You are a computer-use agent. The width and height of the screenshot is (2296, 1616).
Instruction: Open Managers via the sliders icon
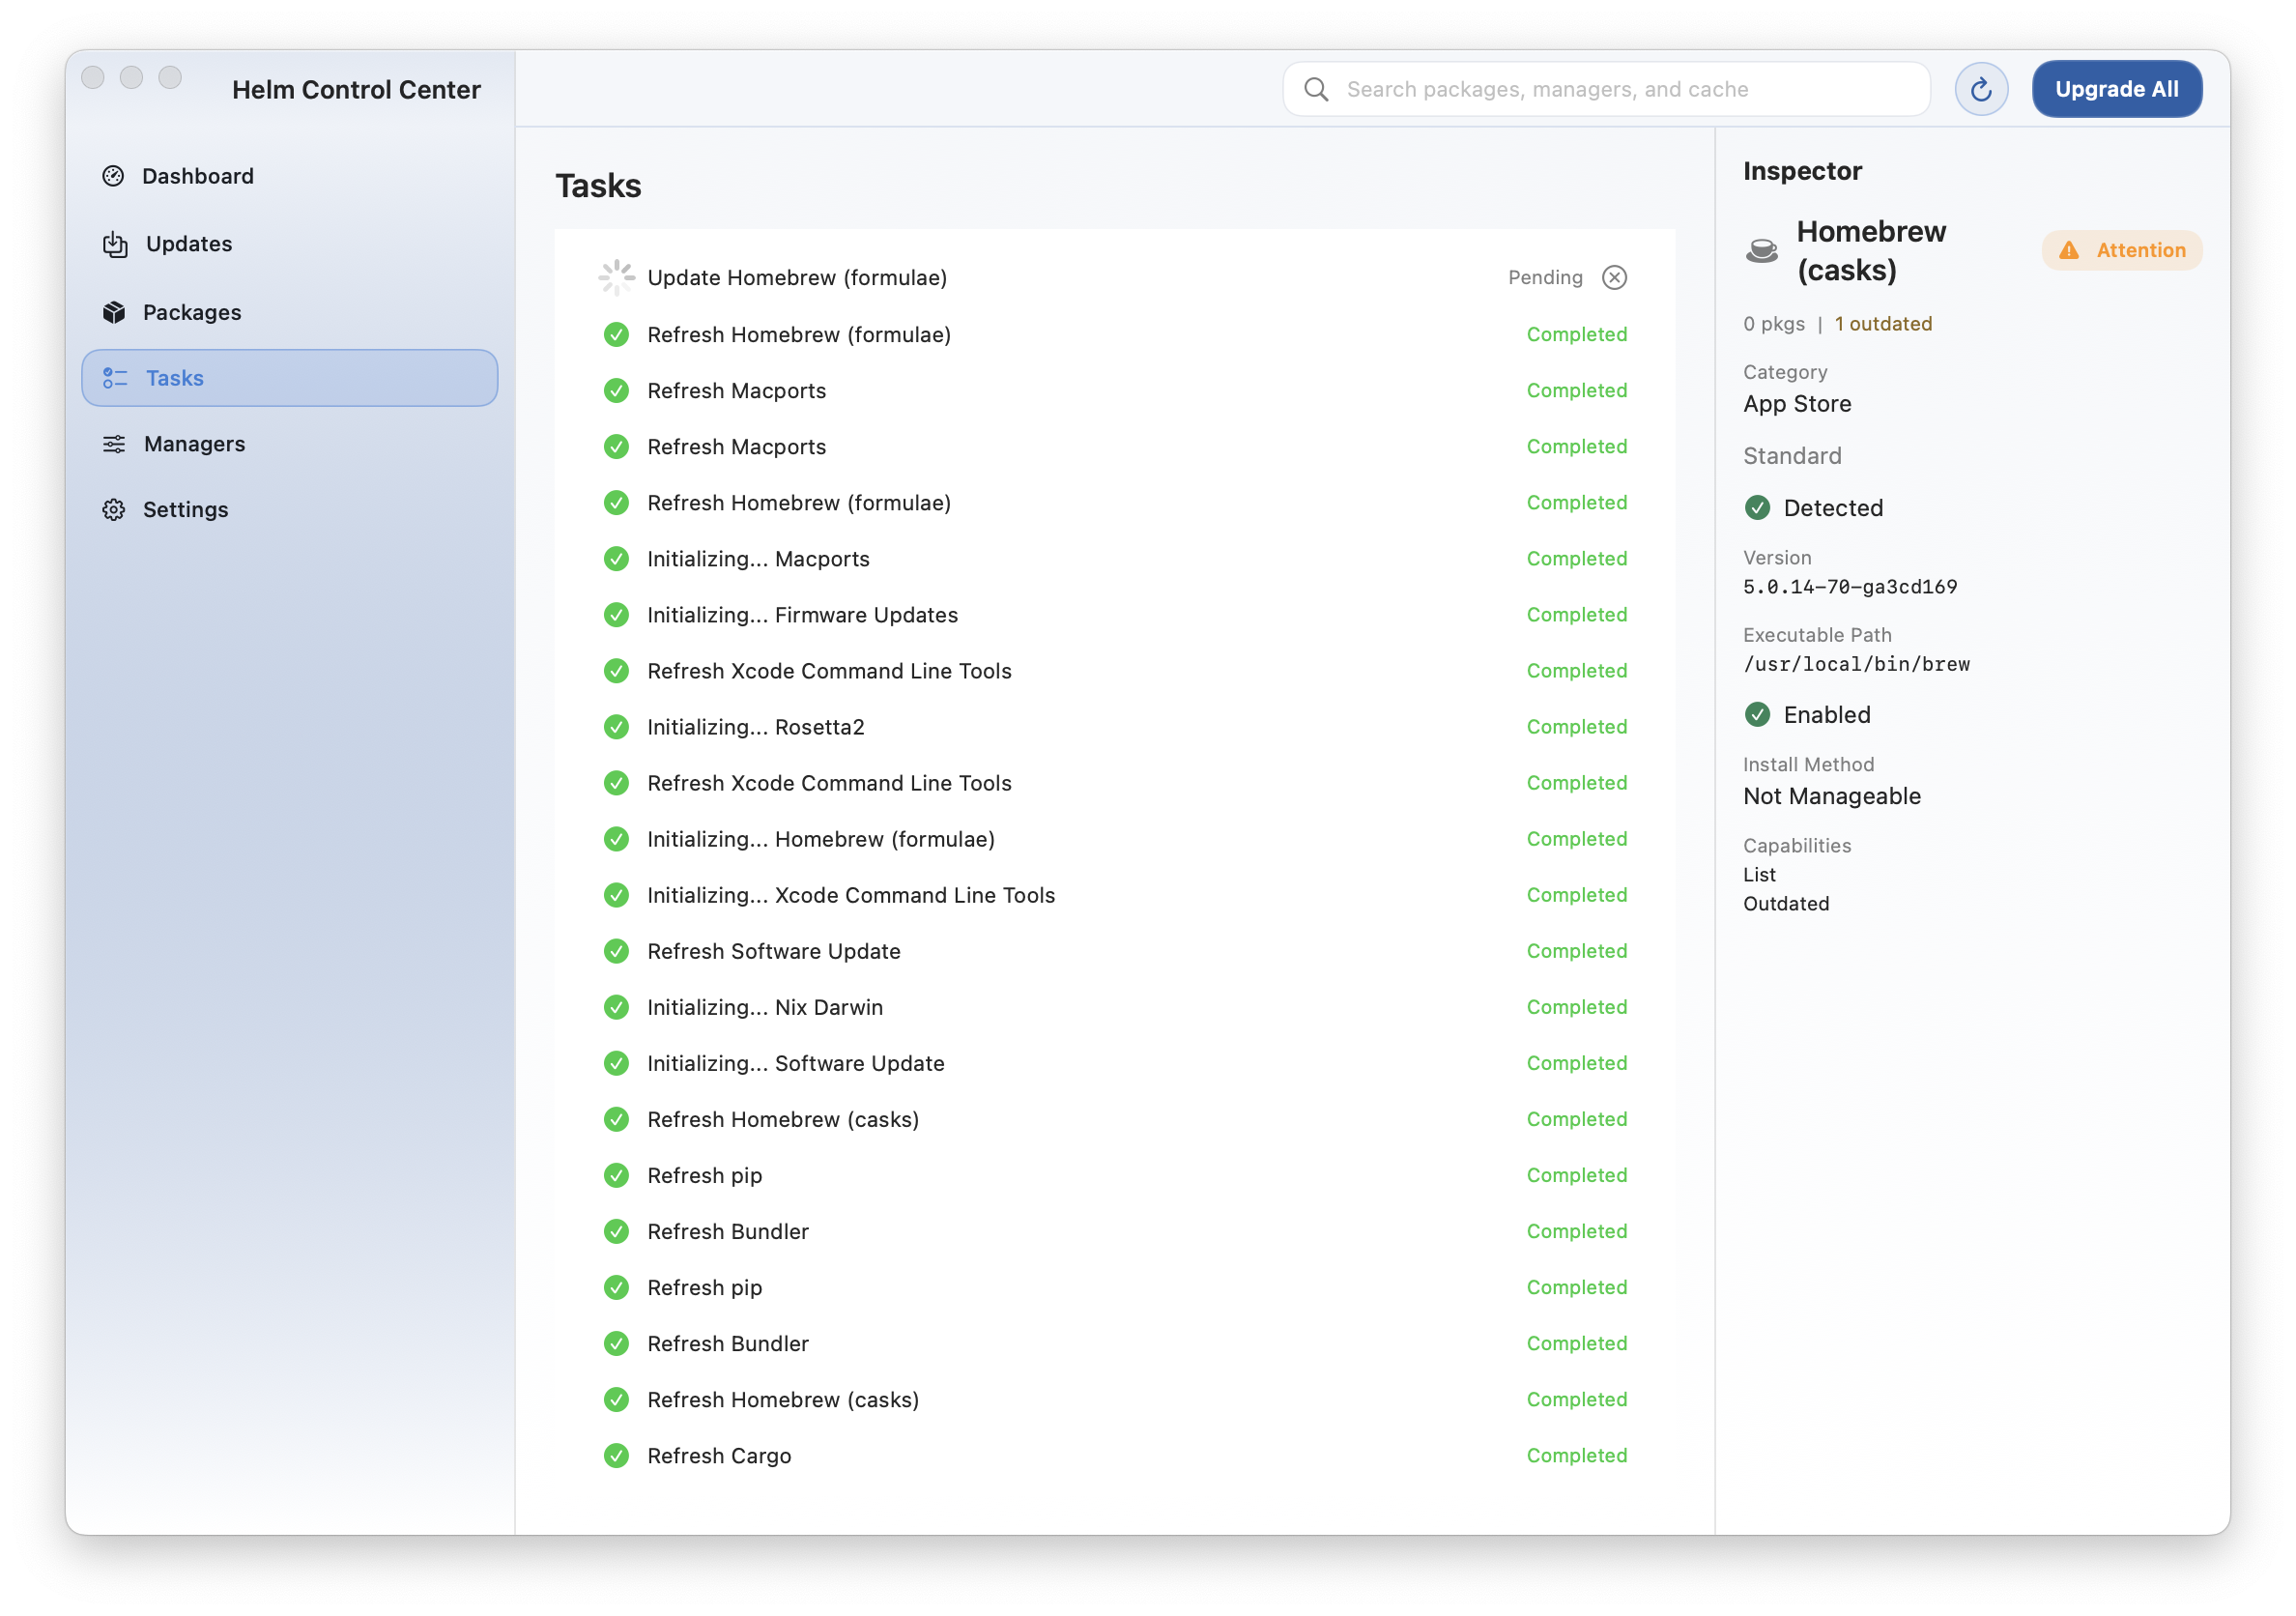114,444
